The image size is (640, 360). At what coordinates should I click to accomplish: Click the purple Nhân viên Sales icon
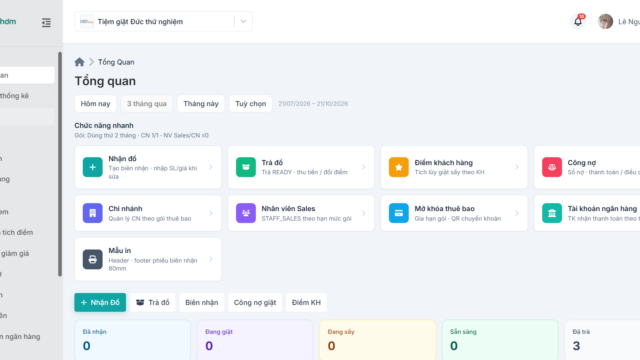[x=246, y=213]
